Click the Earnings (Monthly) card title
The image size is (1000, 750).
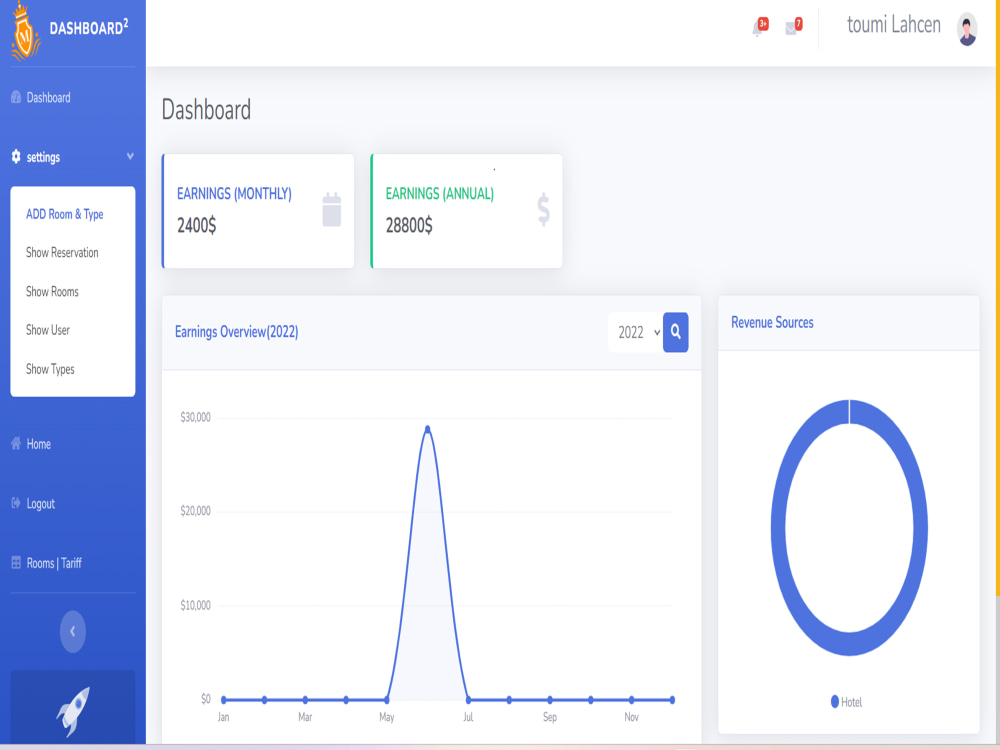tap(234, 194)
